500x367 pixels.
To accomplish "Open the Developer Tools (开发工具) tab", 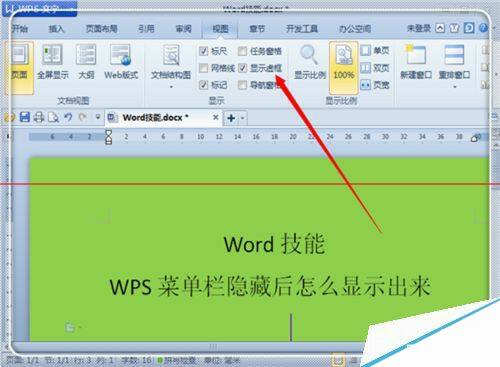I will 302,29.
